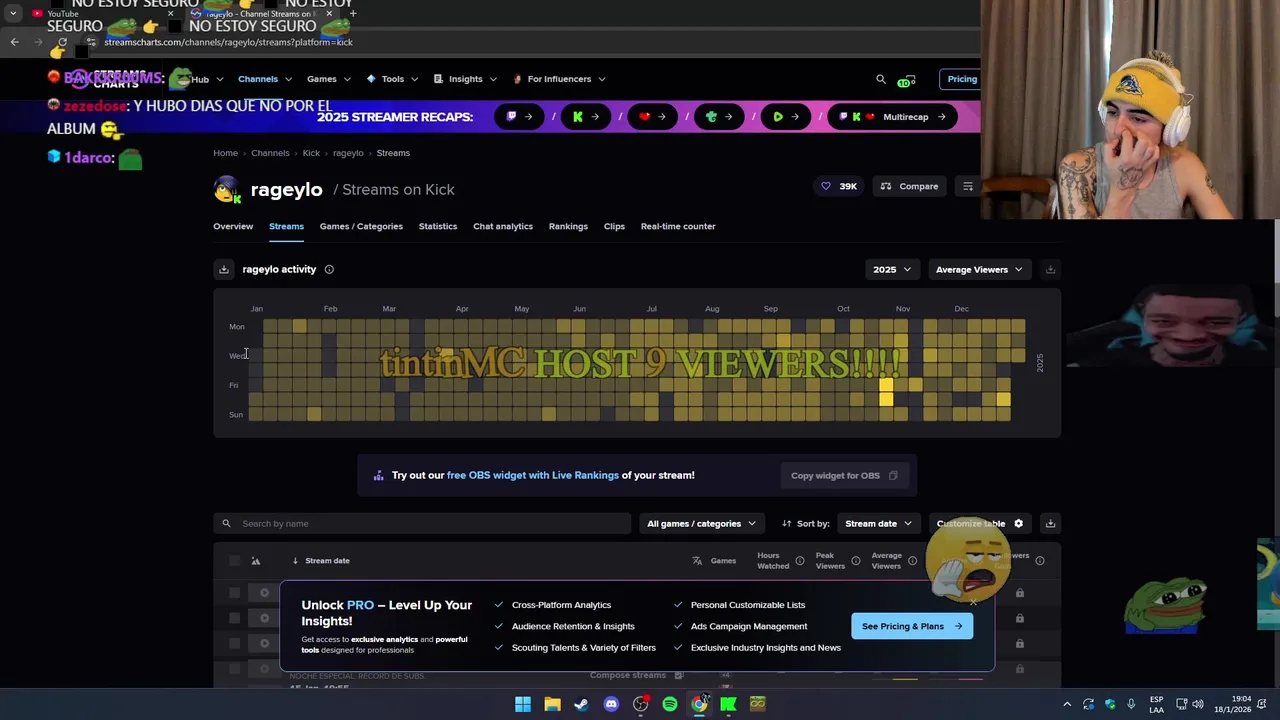The width and height of the screenshot is (1280, 720).
Task: Export heatmap with download icon beside Average Viewers
Action: point(1050,269)
